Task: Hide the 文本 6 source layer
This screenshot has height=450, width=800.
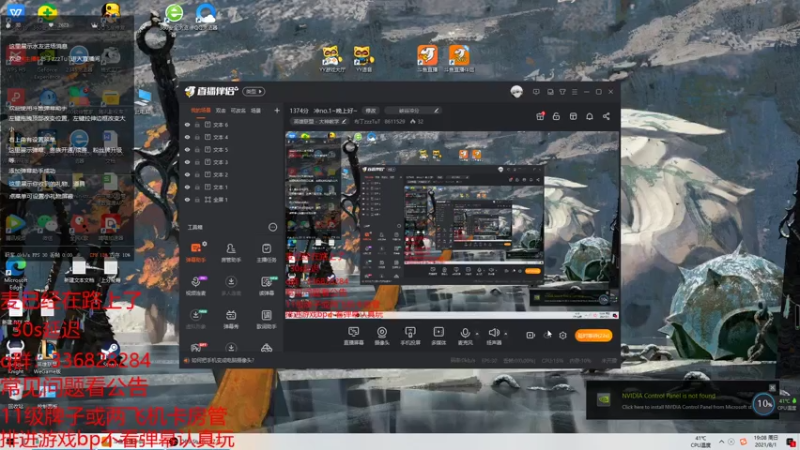Action: coord(187,124)
